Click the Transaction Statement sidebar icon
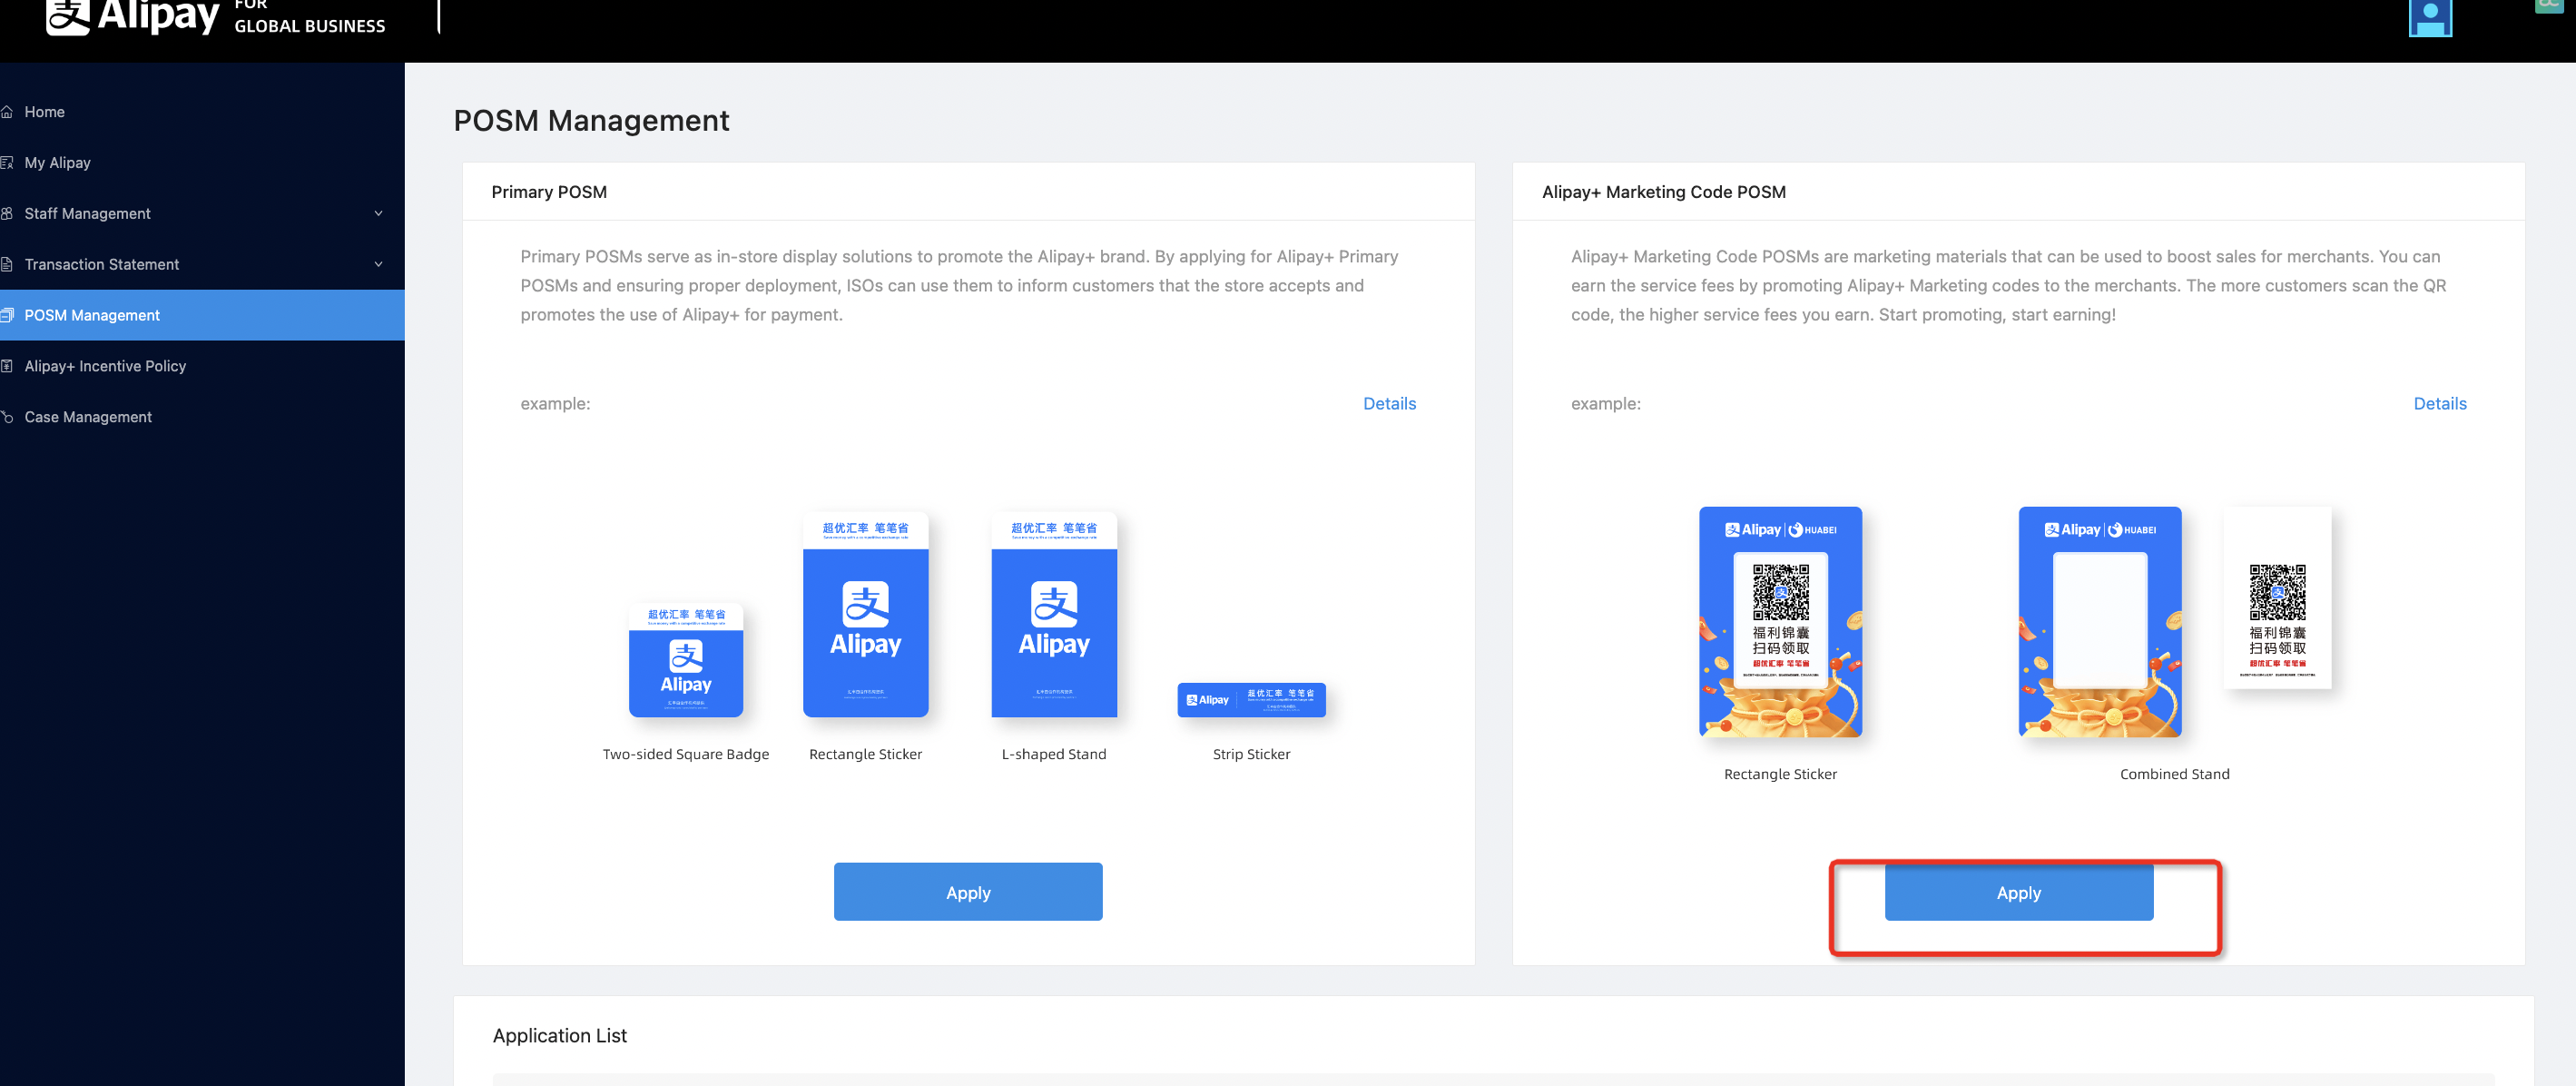This screenshot has width=2576, height=1086. pos(7,265)
